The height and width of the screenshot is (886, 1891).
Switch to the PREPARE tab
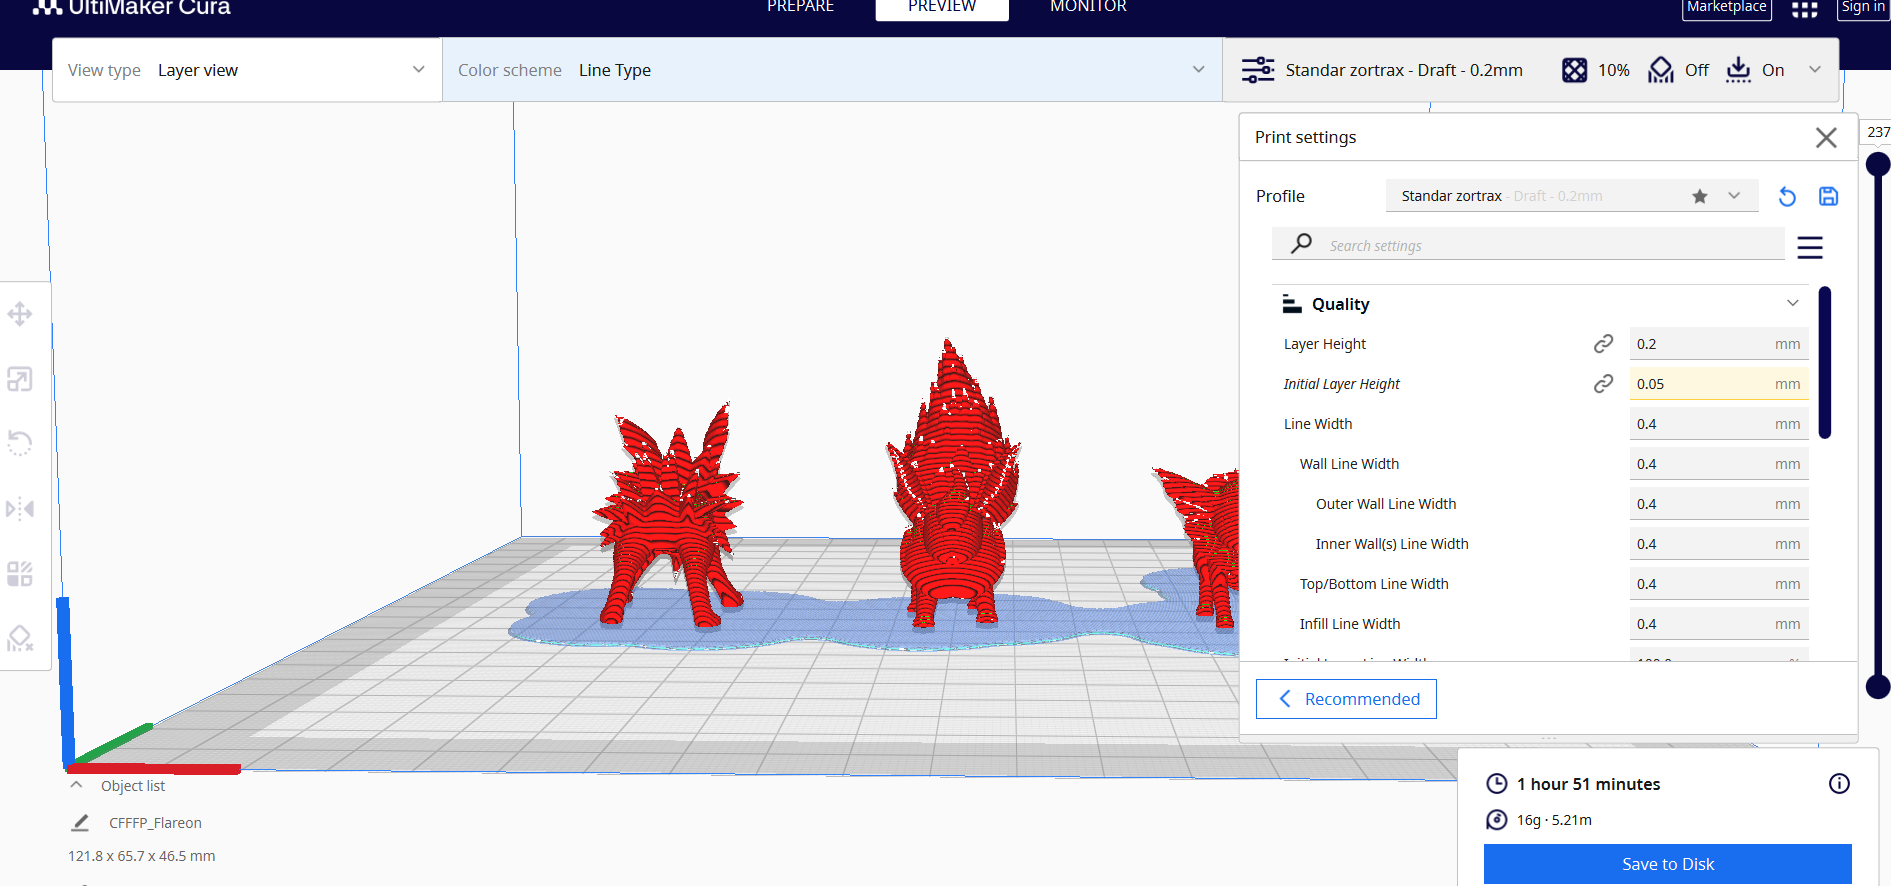tap(800, 7)
